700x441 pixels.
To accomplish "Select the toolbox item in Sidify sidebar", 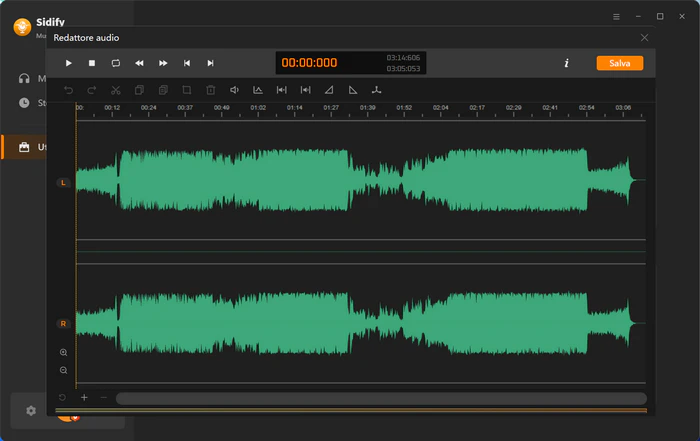I will tap(24, 147).
